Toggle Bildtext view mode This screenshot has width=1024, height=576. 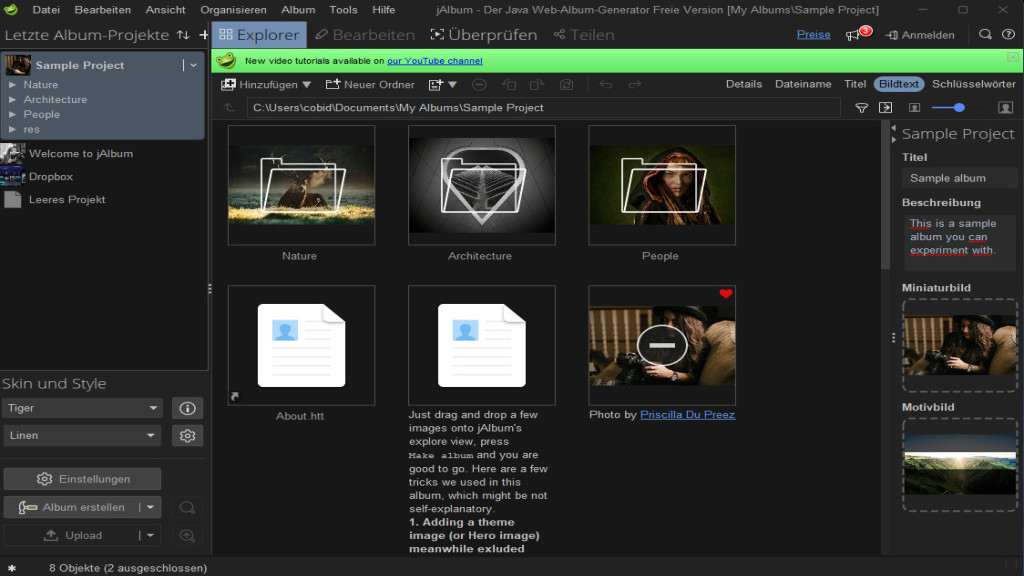coord(899,85)
